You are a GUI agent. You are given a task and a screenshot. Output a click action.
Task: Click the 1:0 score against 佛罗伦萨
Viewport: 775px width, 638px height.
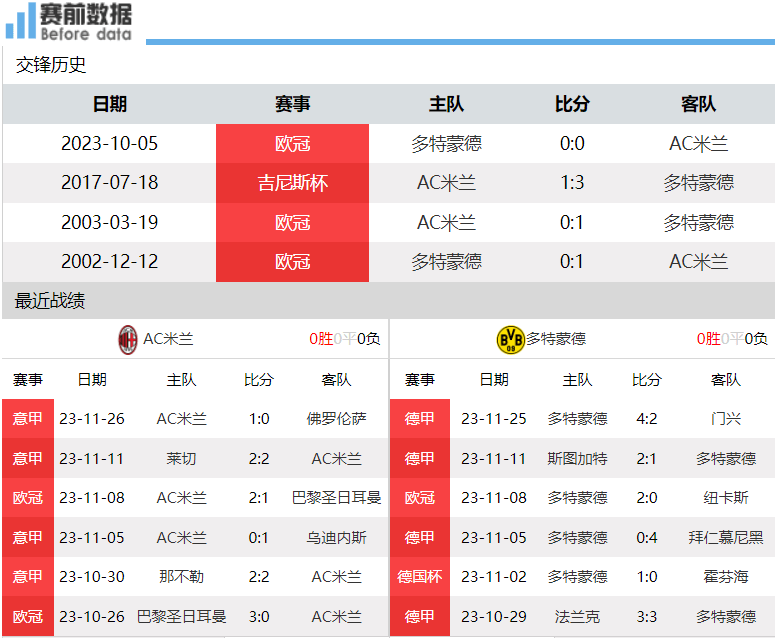tap(259, 419)
